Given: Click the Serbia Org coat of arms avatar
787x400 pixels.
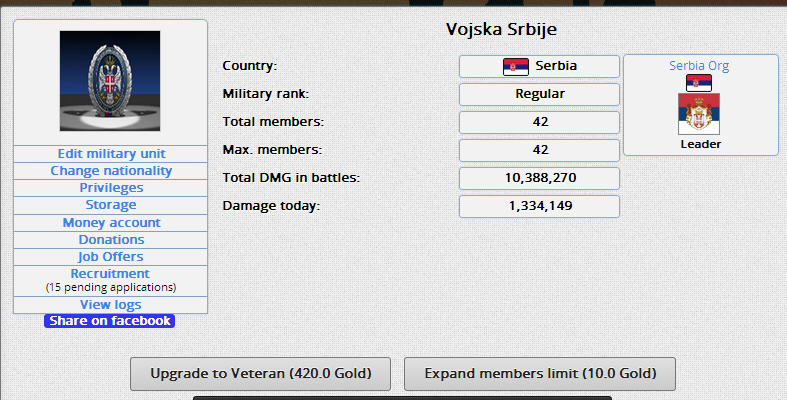Looking at the screenshot, I should coord(699,114).
